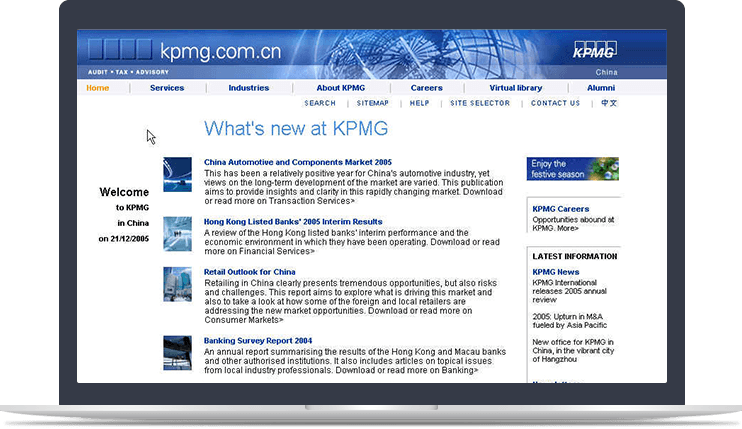Click the Banking Survey Report thumbnail

click(177, 351)
